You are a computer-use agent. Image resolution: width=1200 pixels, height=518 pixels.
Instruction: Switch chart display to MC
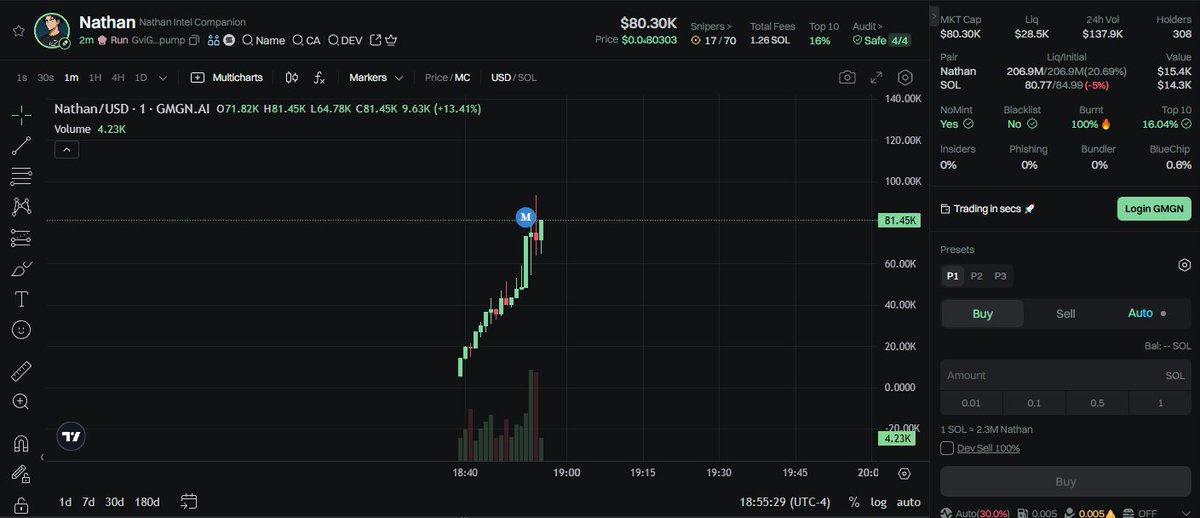click(x=463, y=77)
